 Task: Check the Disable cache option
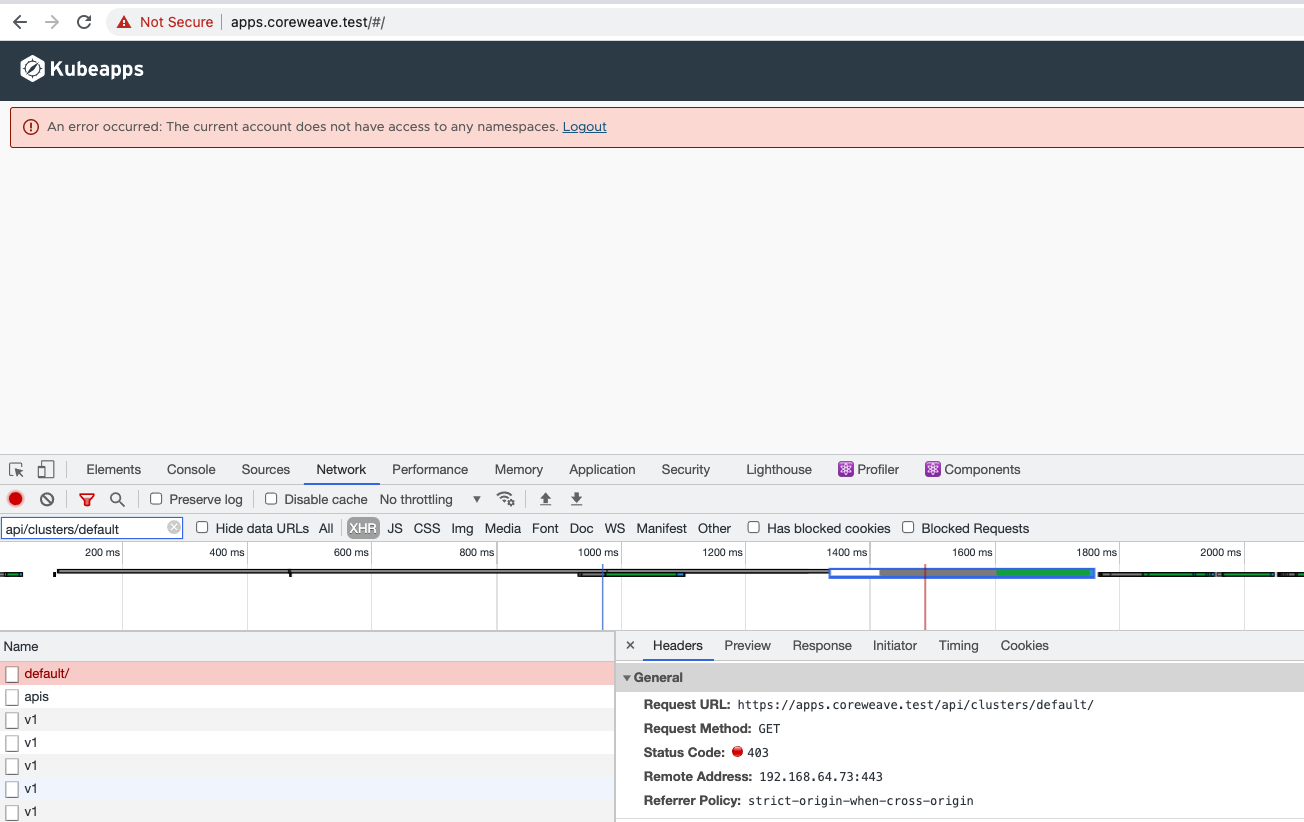pos(271,498)
